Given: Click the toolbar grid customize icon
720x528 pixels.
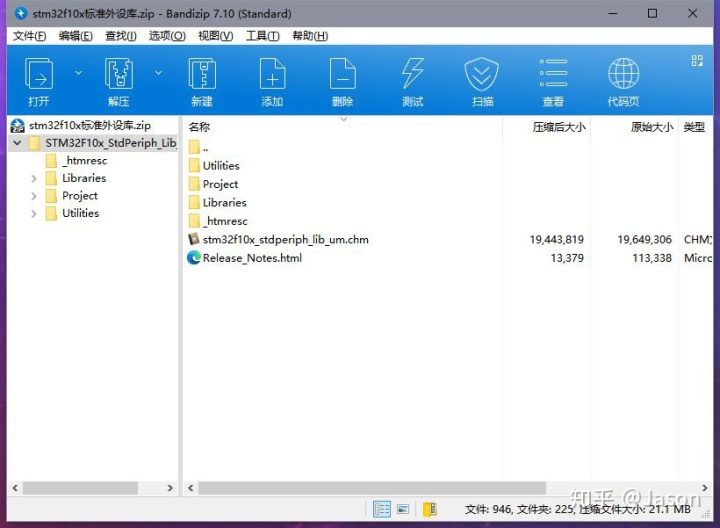Looking at the screenshot, I should (x=697, y=61).
